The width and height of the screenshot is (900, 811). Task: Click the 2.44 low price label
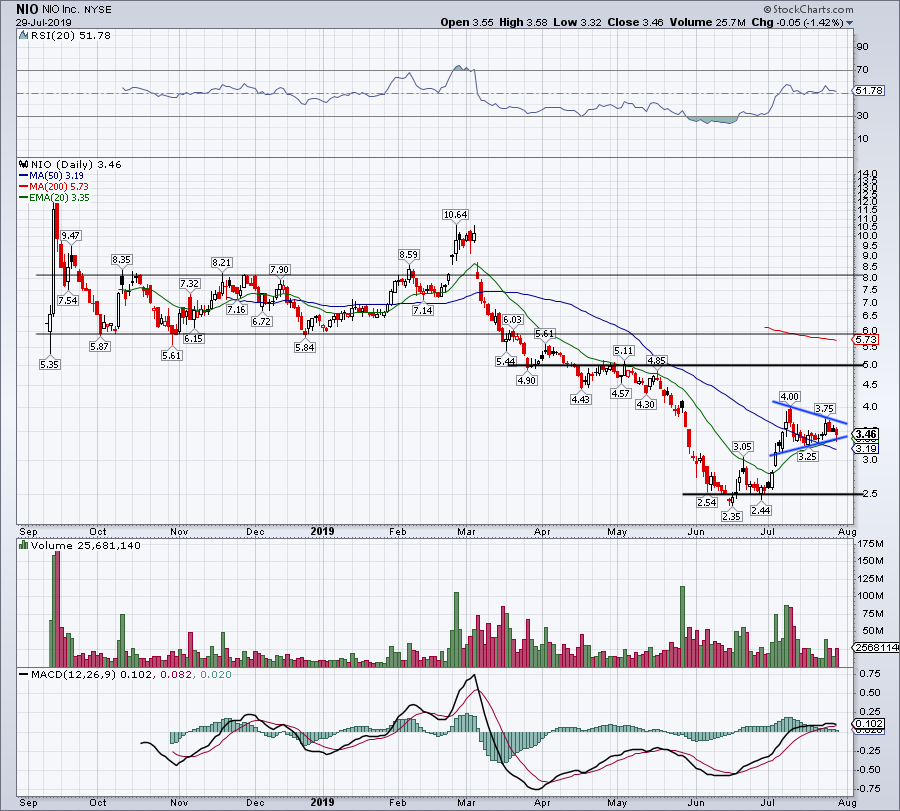(761, 510)
